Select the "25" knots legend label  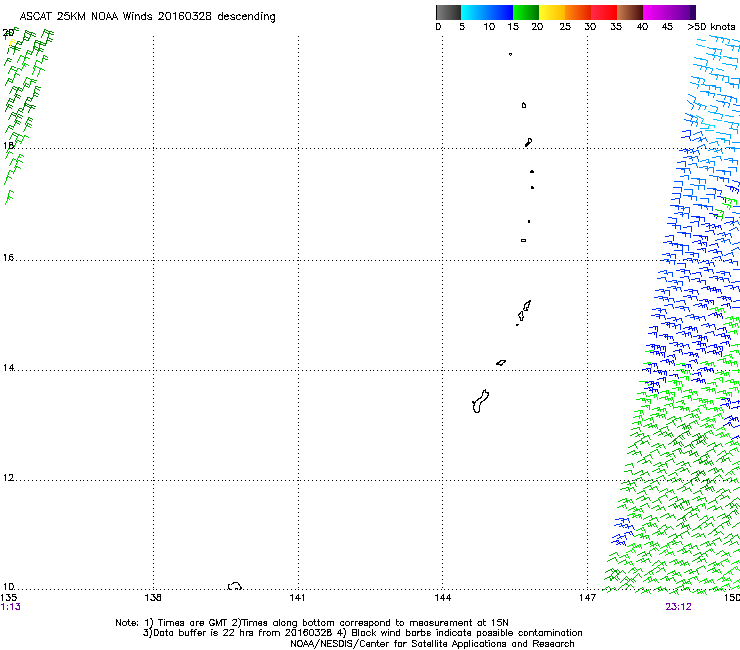[565, 27]
